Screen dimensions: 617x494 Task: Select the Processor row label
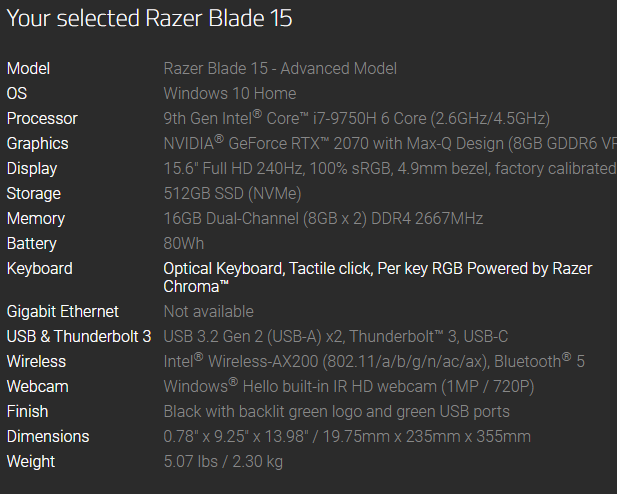tap(42, 119)
